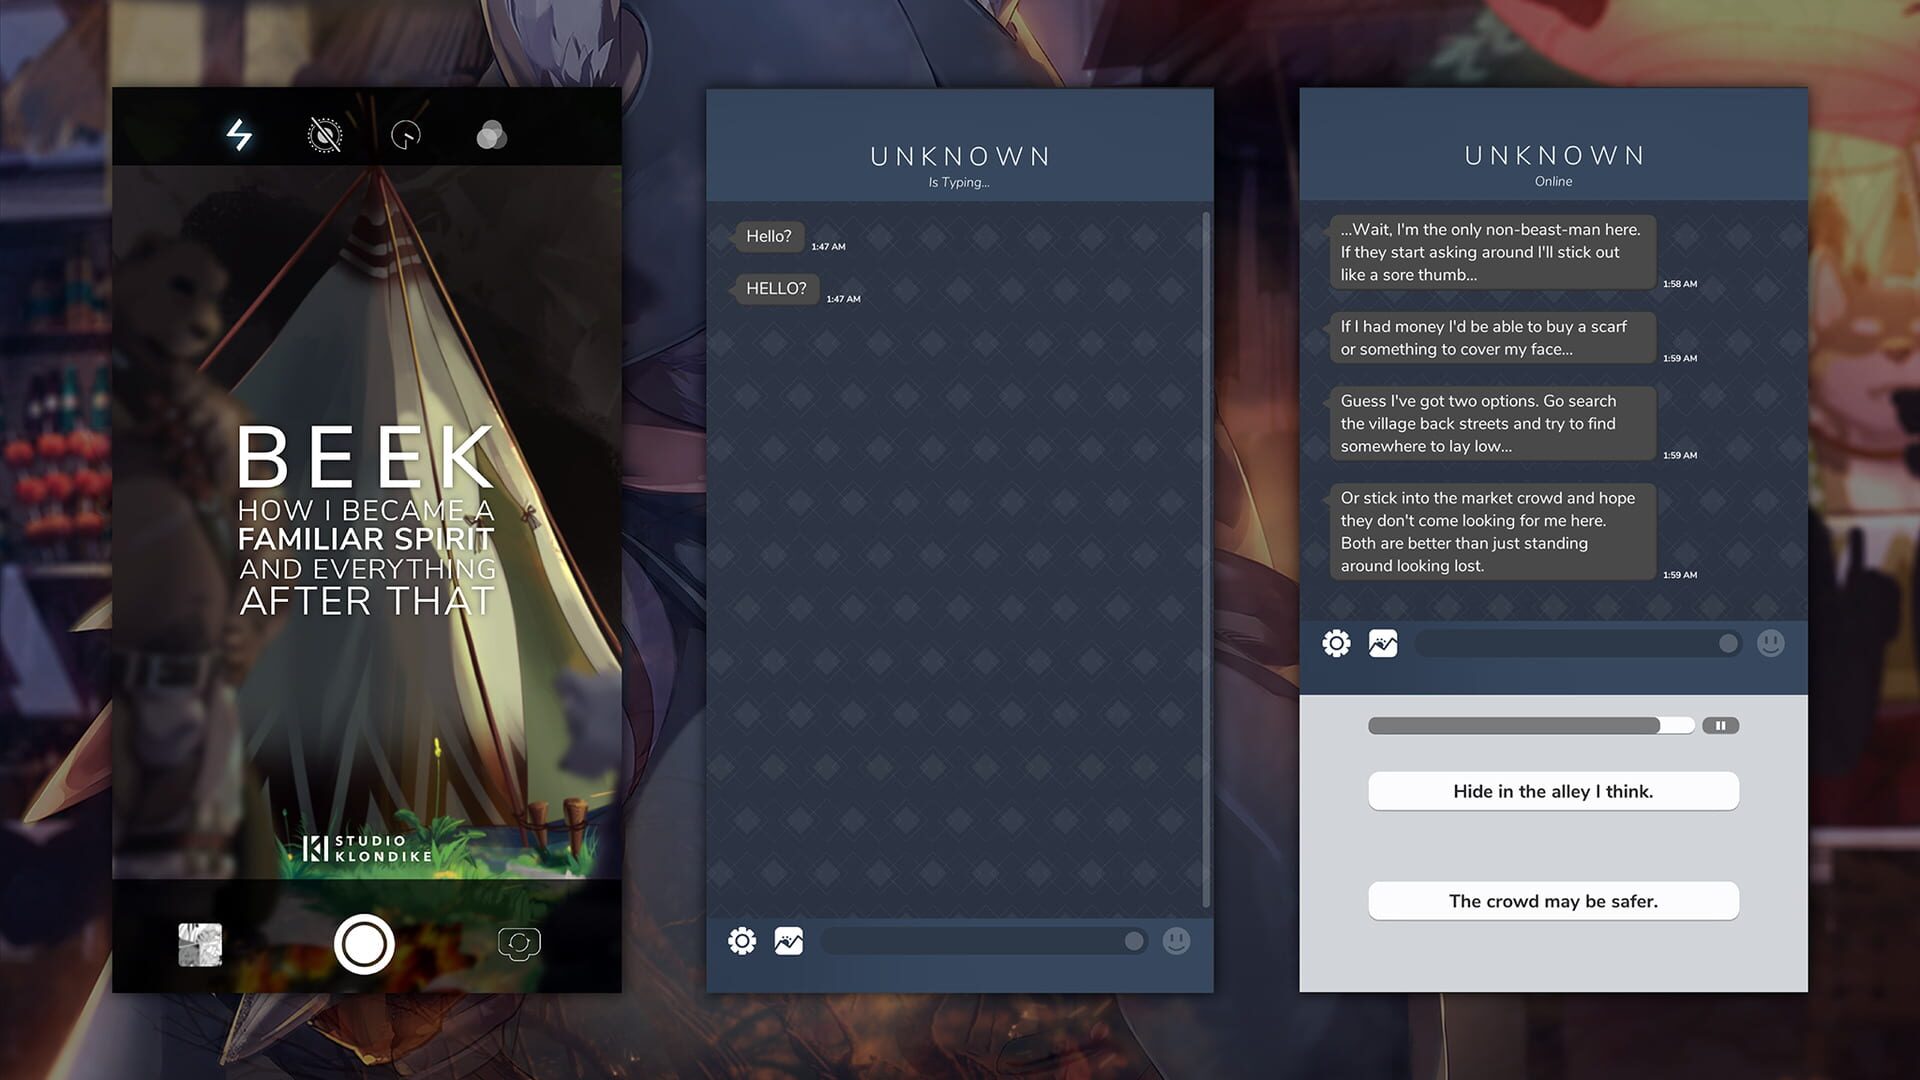
Task: Pause the playing audio message
Action: [x=1721, y=725]
